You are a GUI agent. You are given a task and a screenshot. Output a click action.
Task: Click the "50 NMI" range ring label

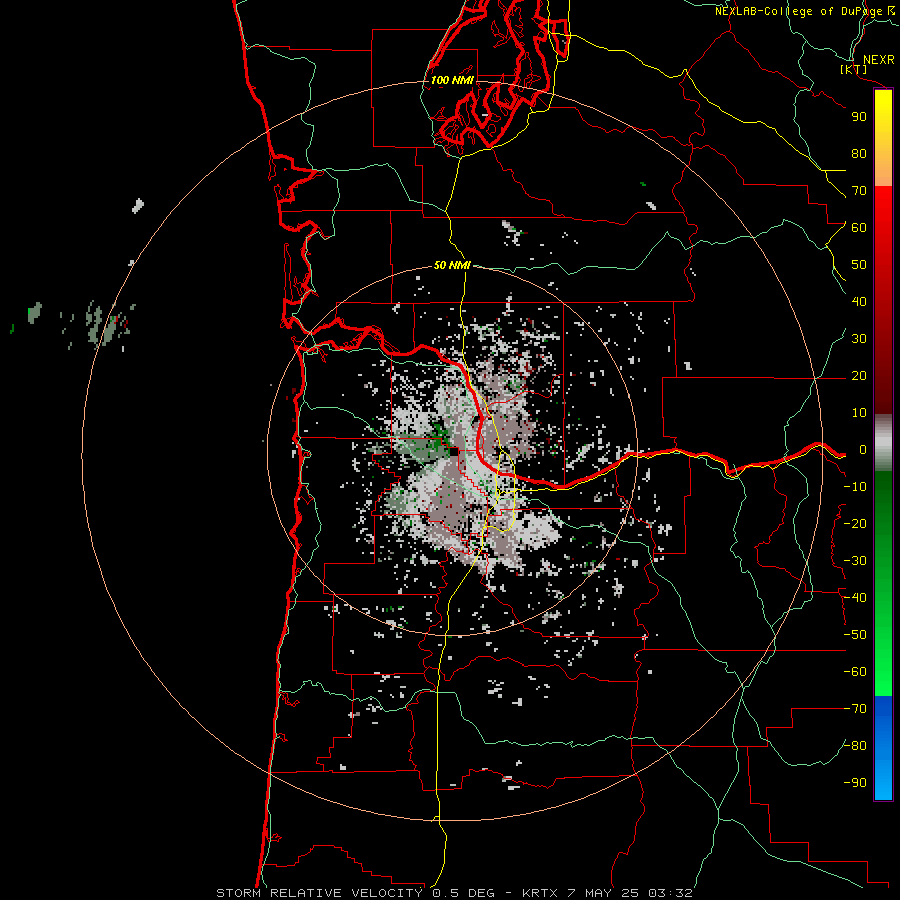click(x=452, y=265)
